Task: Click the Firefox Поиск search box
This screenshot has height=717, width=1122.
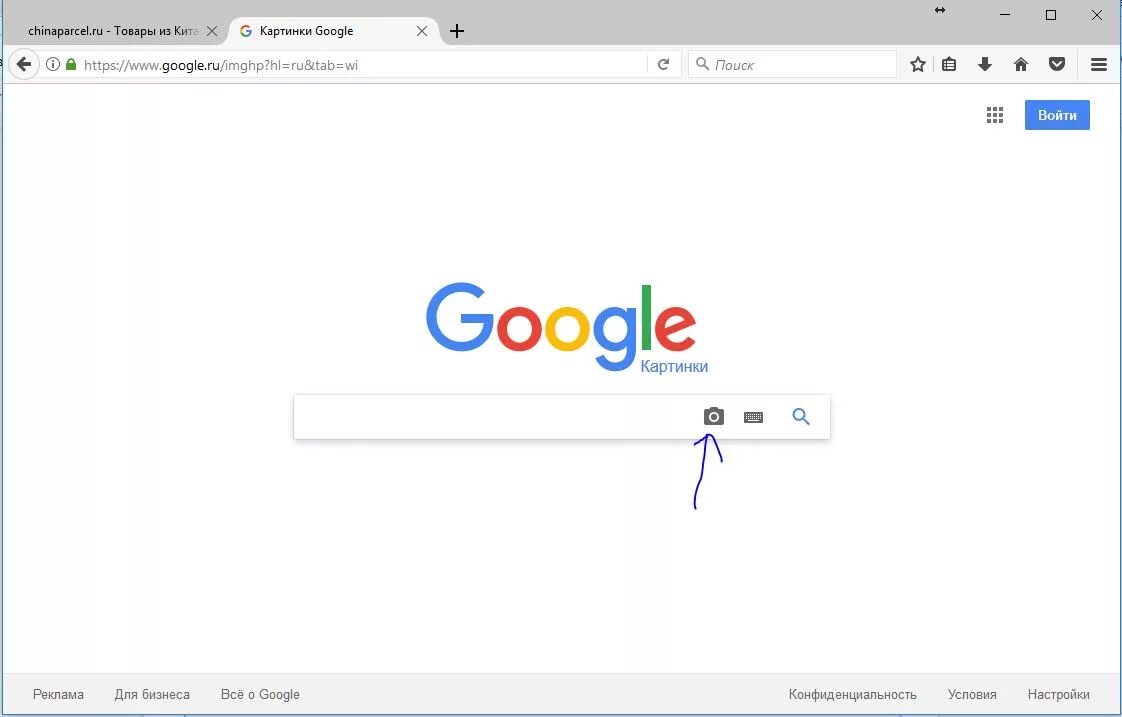Action: click(792, 64)
